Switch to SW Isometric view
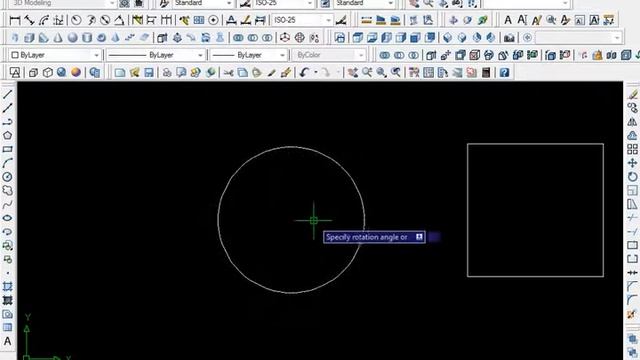Image resolution: width=640 pixels, height=360 pixels. (x=448, y=38)
